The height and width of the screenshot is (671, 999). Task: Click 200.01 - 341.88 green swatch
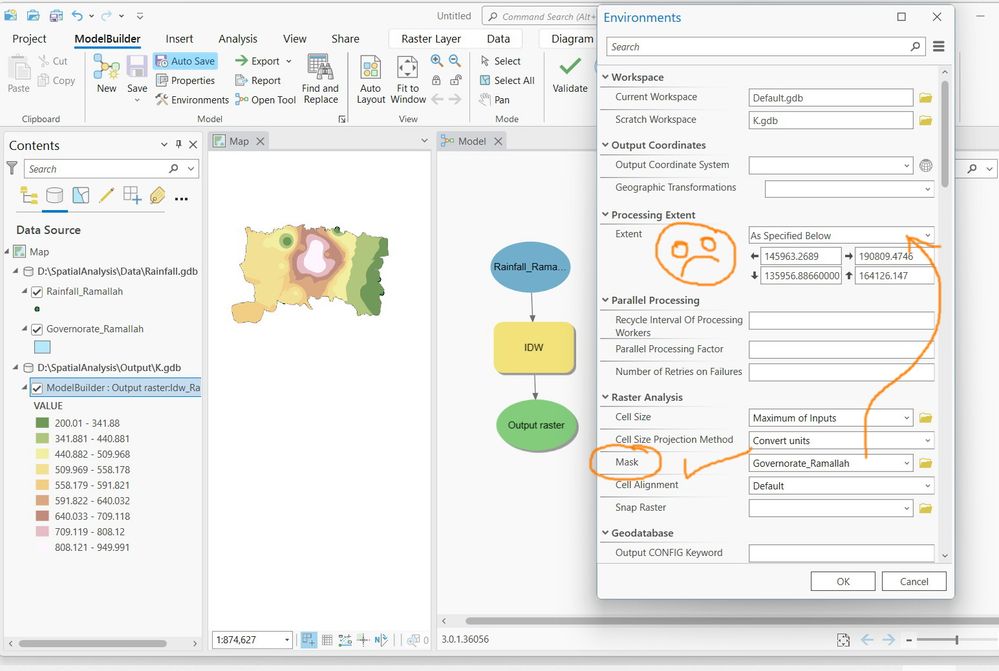pos(42,423)
